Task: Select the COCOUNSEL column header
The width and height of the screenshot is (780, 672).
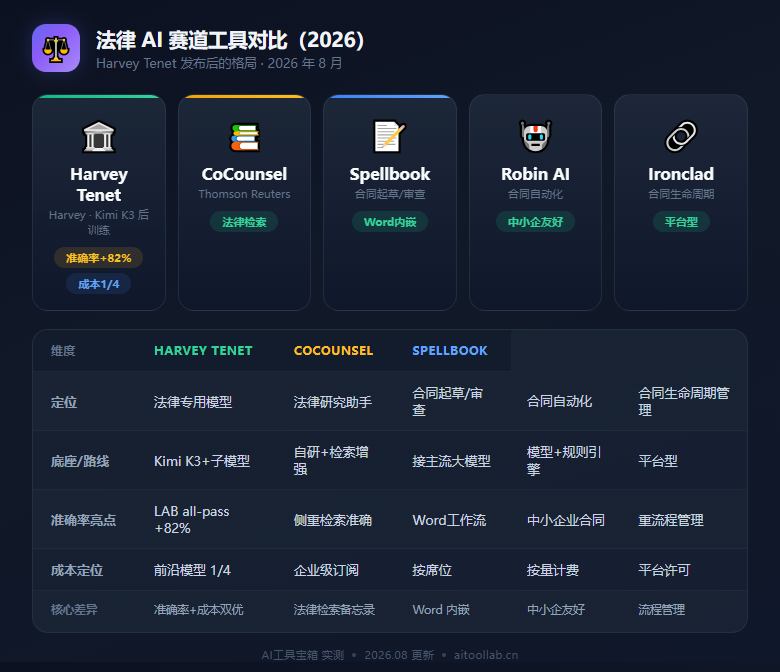Action: tap(333, 351)
